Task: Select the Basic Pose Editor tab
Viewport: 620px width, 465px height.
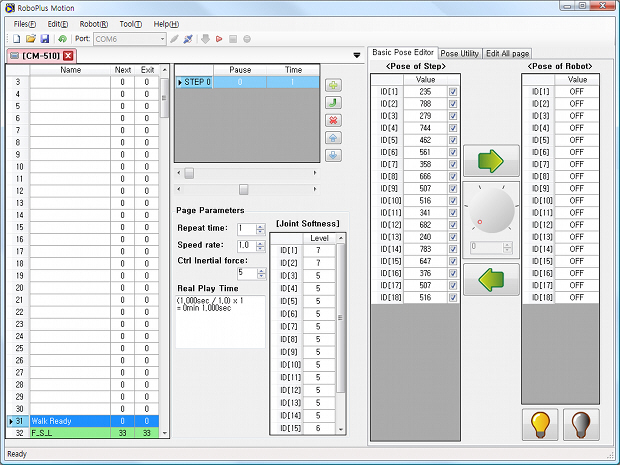Action: click(403, 52)
